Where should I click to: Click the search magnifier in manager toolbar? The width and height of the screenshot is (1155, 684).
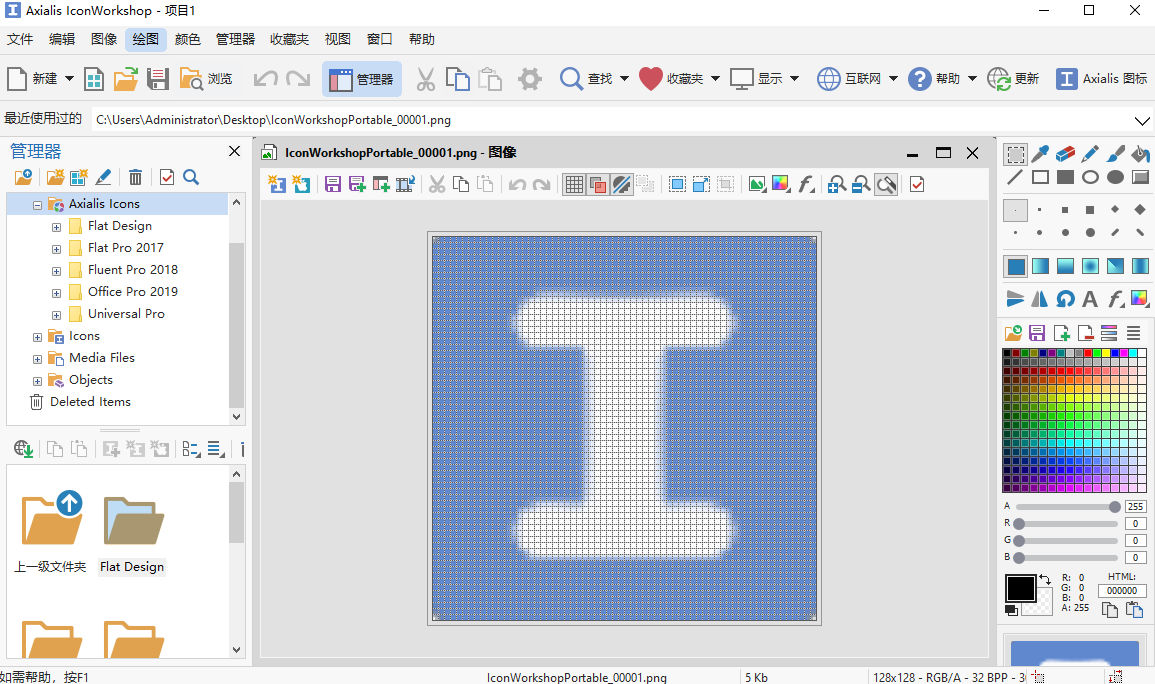point(191,177)
